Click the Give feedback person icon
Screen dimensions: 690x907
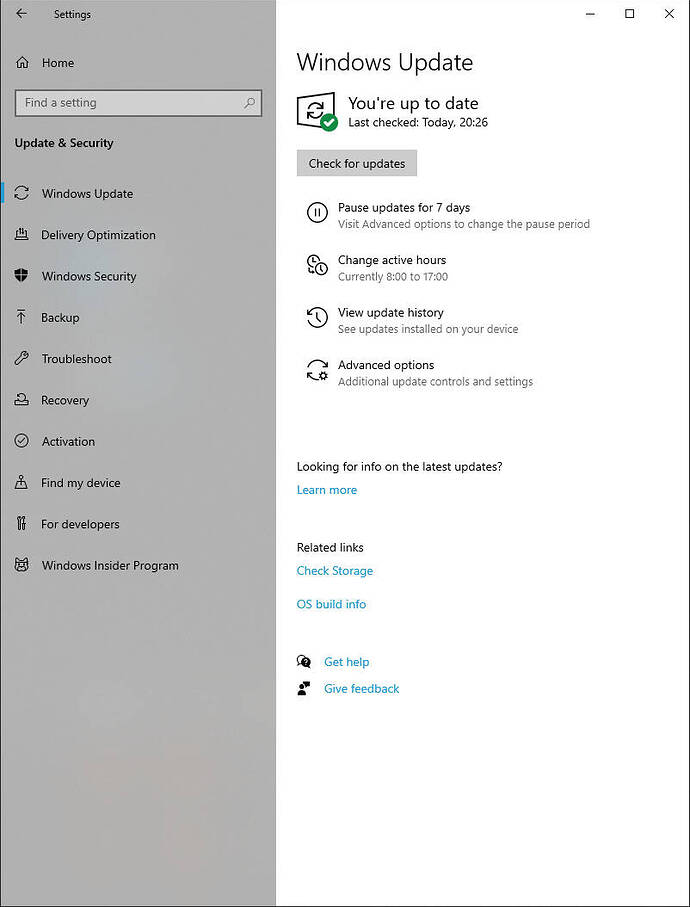[x=304, y=688]
